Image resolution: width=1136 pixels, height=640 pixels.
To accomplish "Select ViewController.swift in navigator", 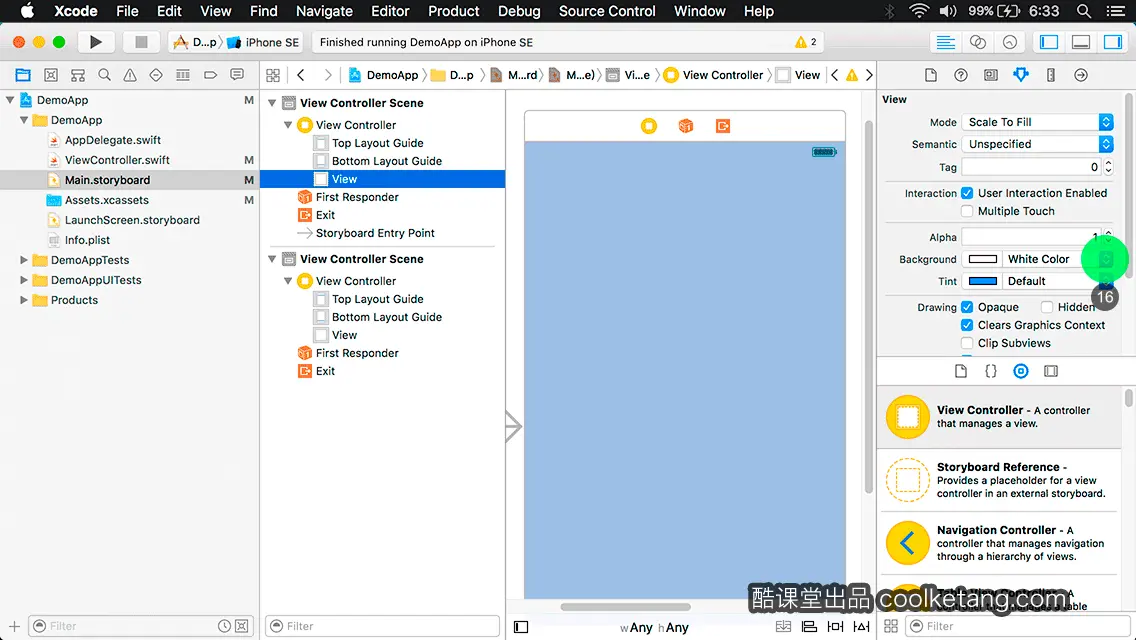I will click(x=117, y=159).
